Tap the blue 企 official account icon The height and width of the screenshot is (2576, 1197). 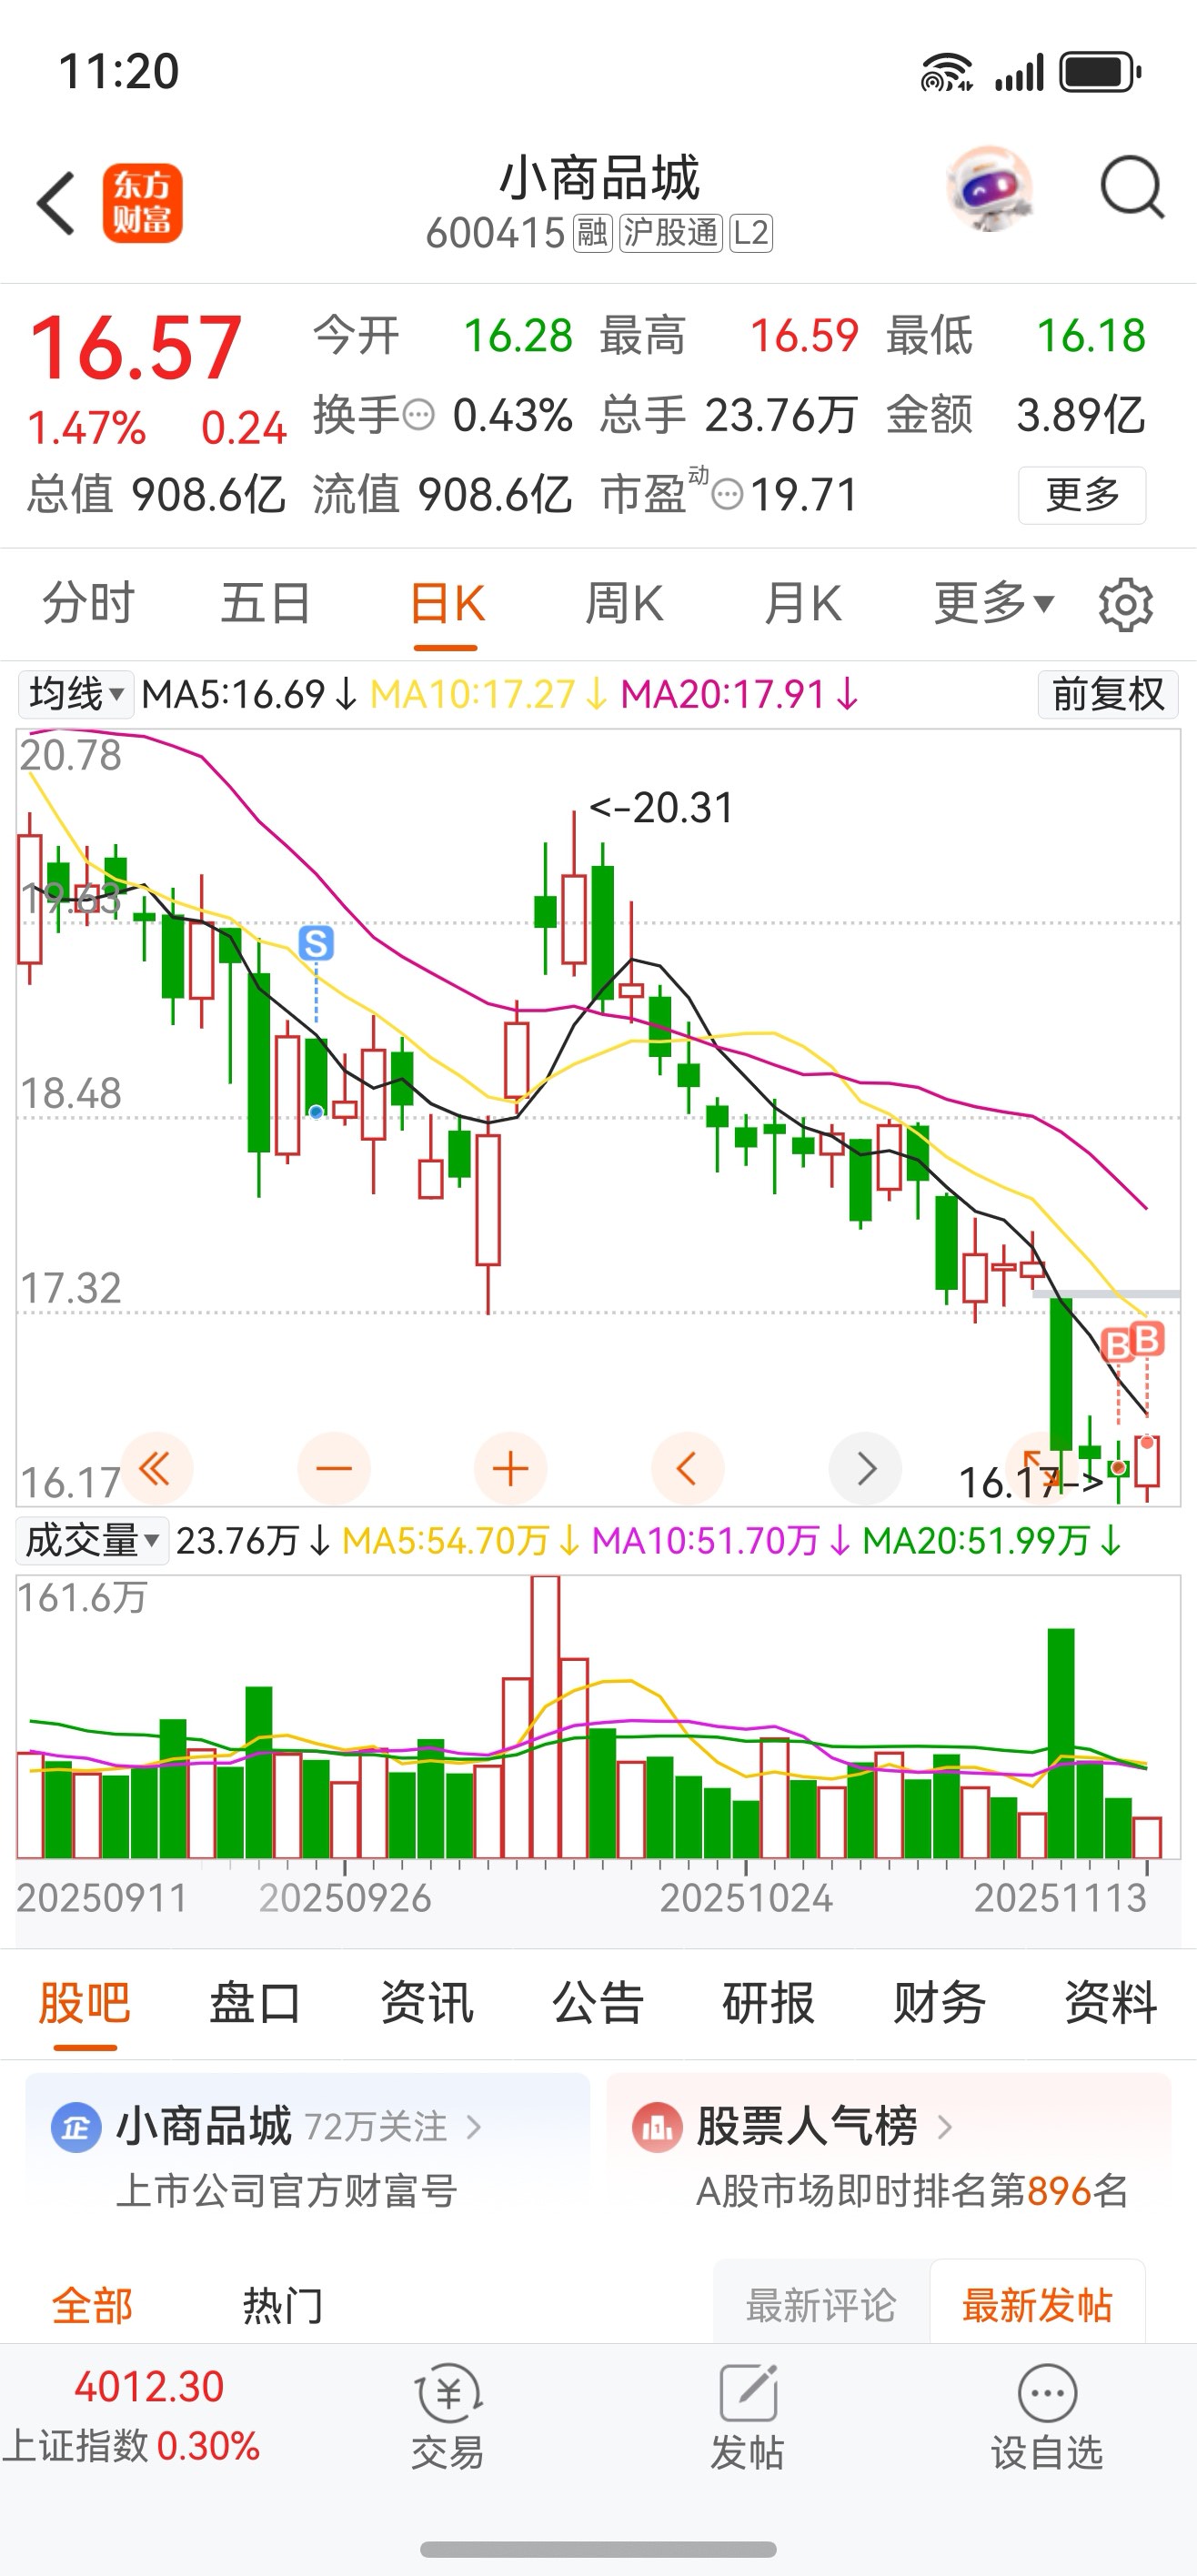coord(76,2128)
